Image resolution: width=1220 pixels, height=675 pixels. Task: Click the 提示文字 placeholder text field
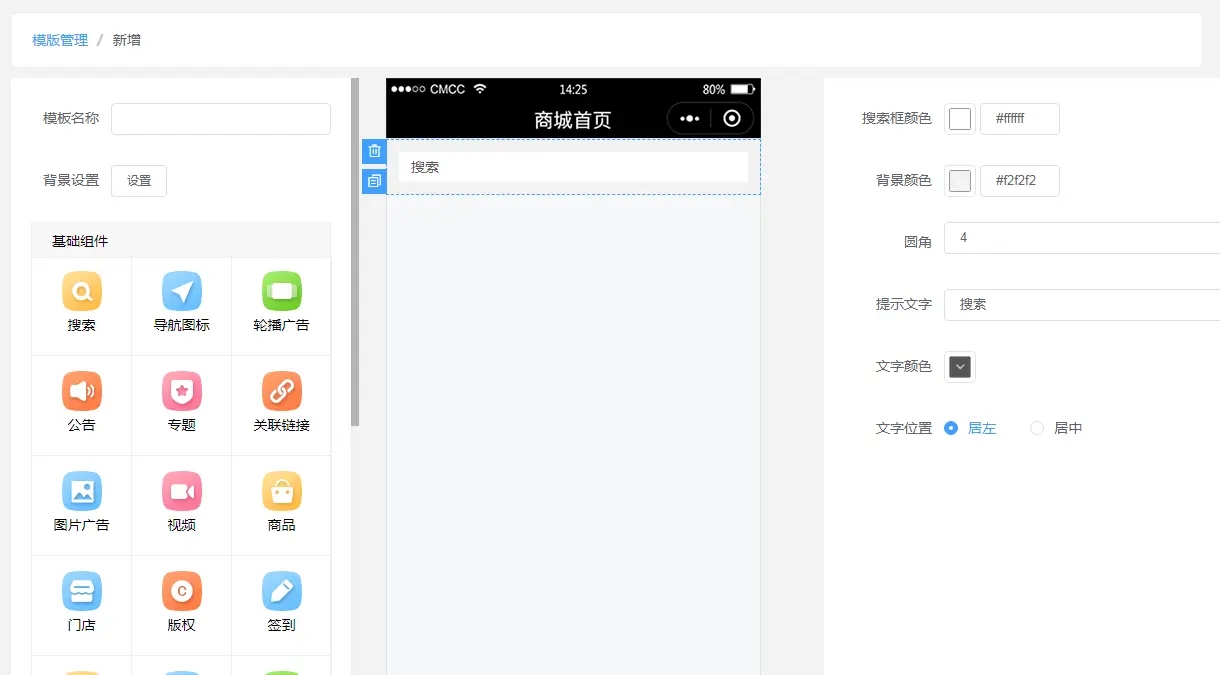pyautogui.click(x=1082, y=305)
